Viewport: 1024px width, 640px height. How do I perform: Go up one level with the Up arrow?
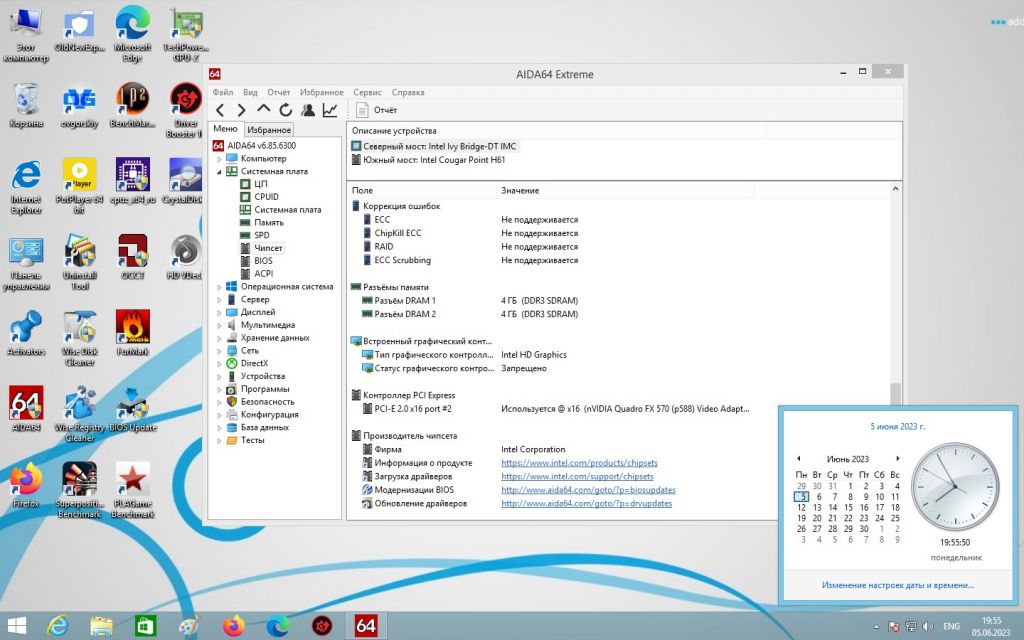click(x=263, y=110)
